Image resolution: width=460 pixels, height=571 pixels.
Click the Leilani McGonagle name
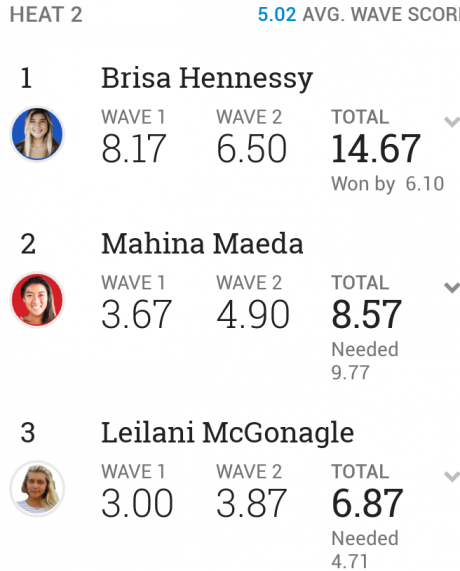click(x=227, y=433)
